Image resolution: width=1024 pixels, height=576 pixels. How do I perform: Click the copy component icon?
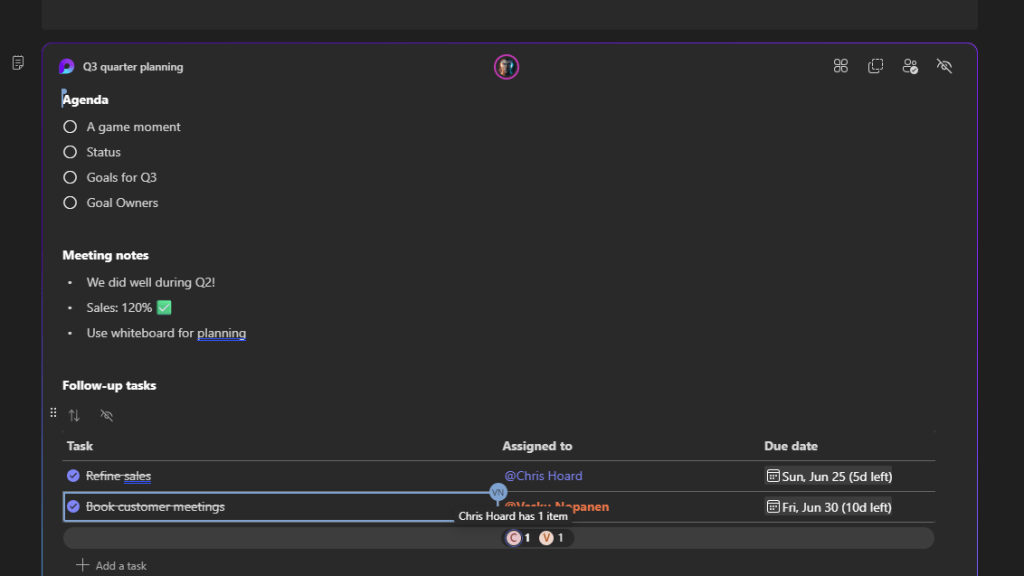(x=875, y=66)
